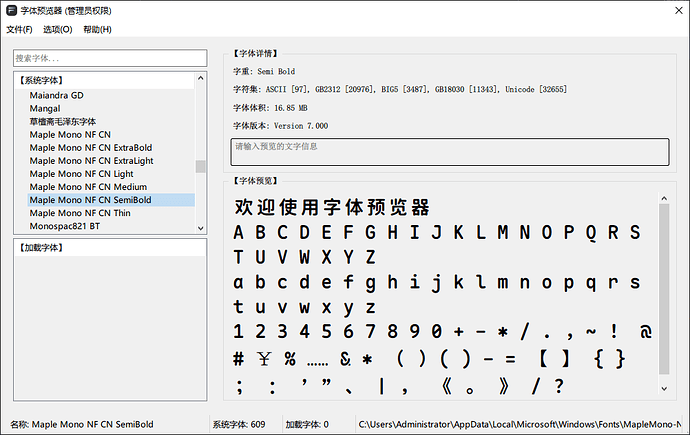The image size is (690, 435).
Task: Click the font preview pane scrollbar
Action: tap(664, 290)
